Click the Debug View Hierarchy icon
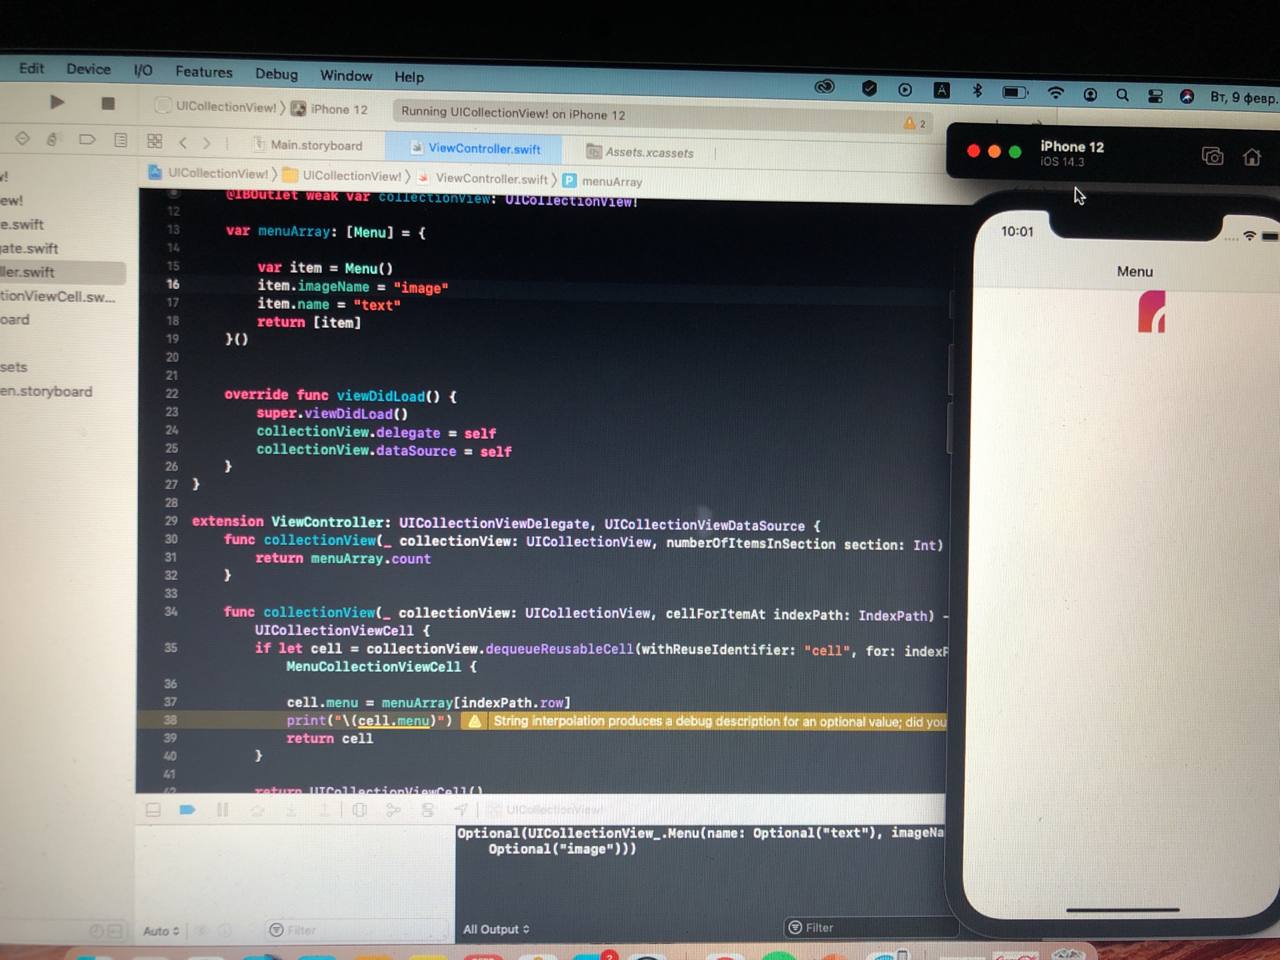This screenshot has height=960, width=1280. click(360, 810)
